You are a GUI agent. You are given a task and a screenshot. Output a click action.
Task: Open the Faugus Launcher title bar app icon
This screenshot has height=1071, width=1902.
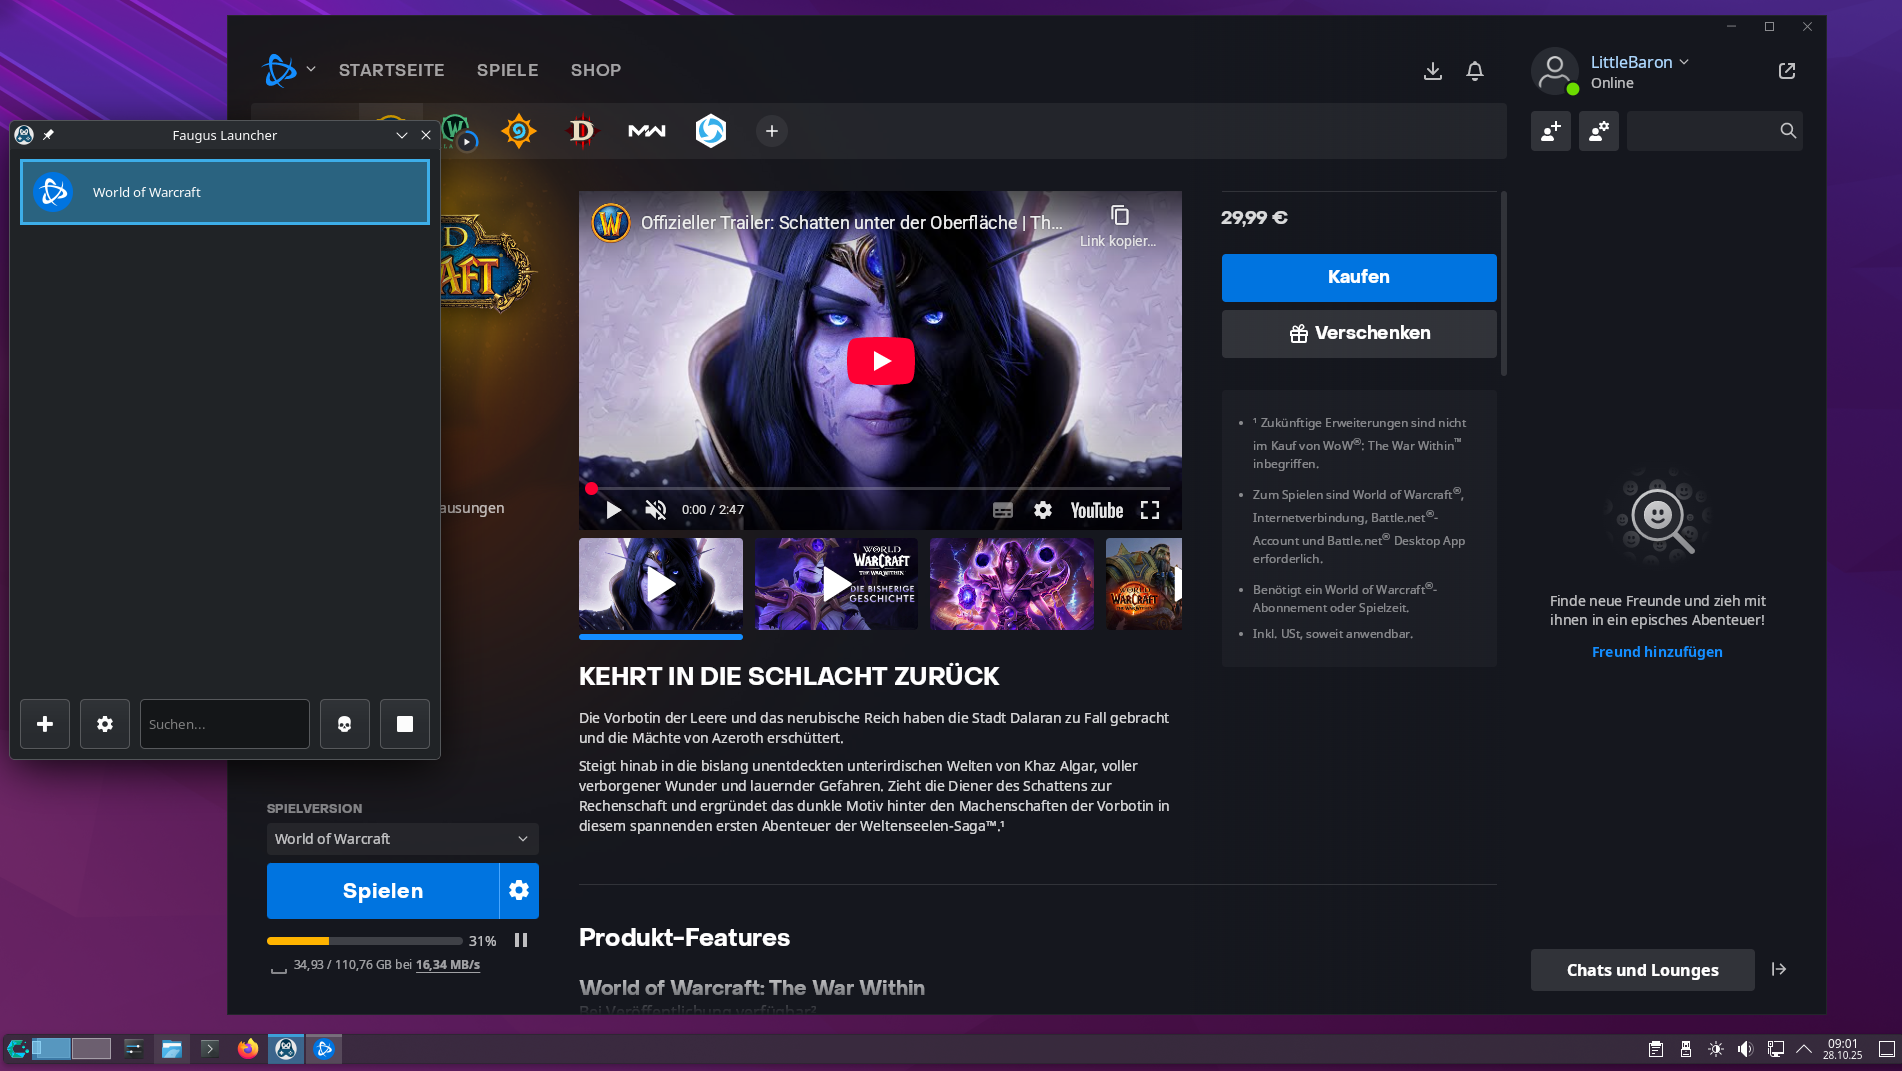pos(24,135)
